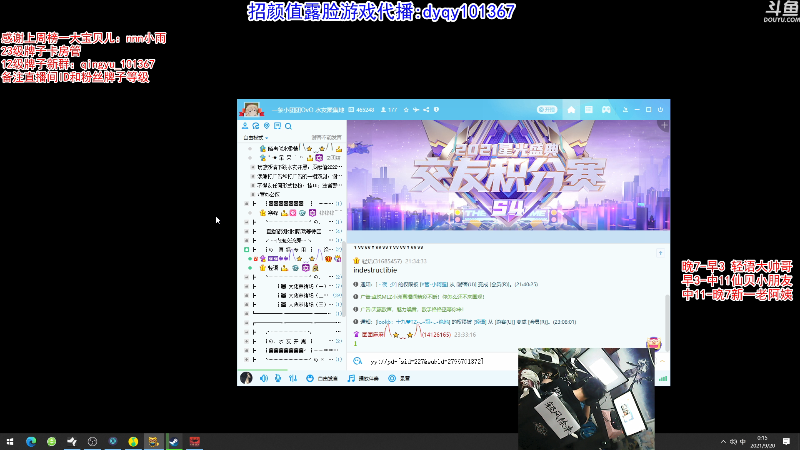
Task: Click the channel avatar in YY title bar
Action: coord(251,109)
